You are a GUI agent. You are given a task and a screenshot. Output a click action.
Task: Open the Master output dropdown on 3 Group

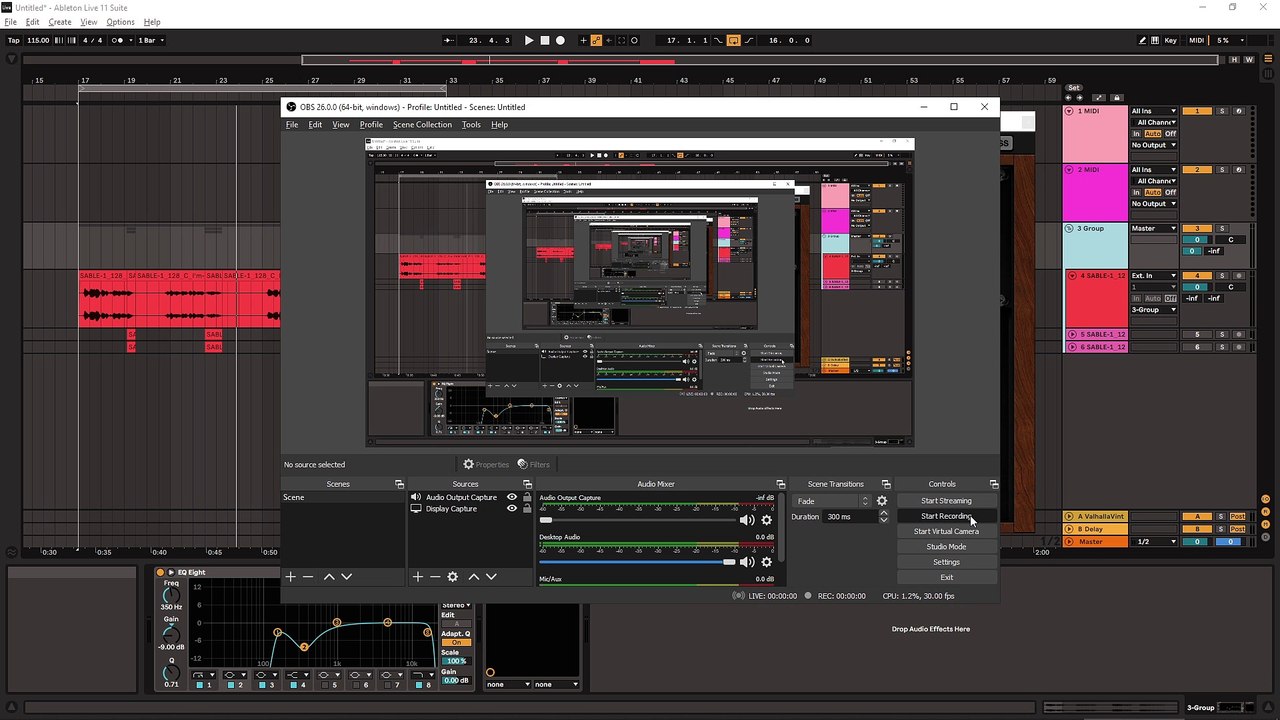click(x=1154, y=228)
